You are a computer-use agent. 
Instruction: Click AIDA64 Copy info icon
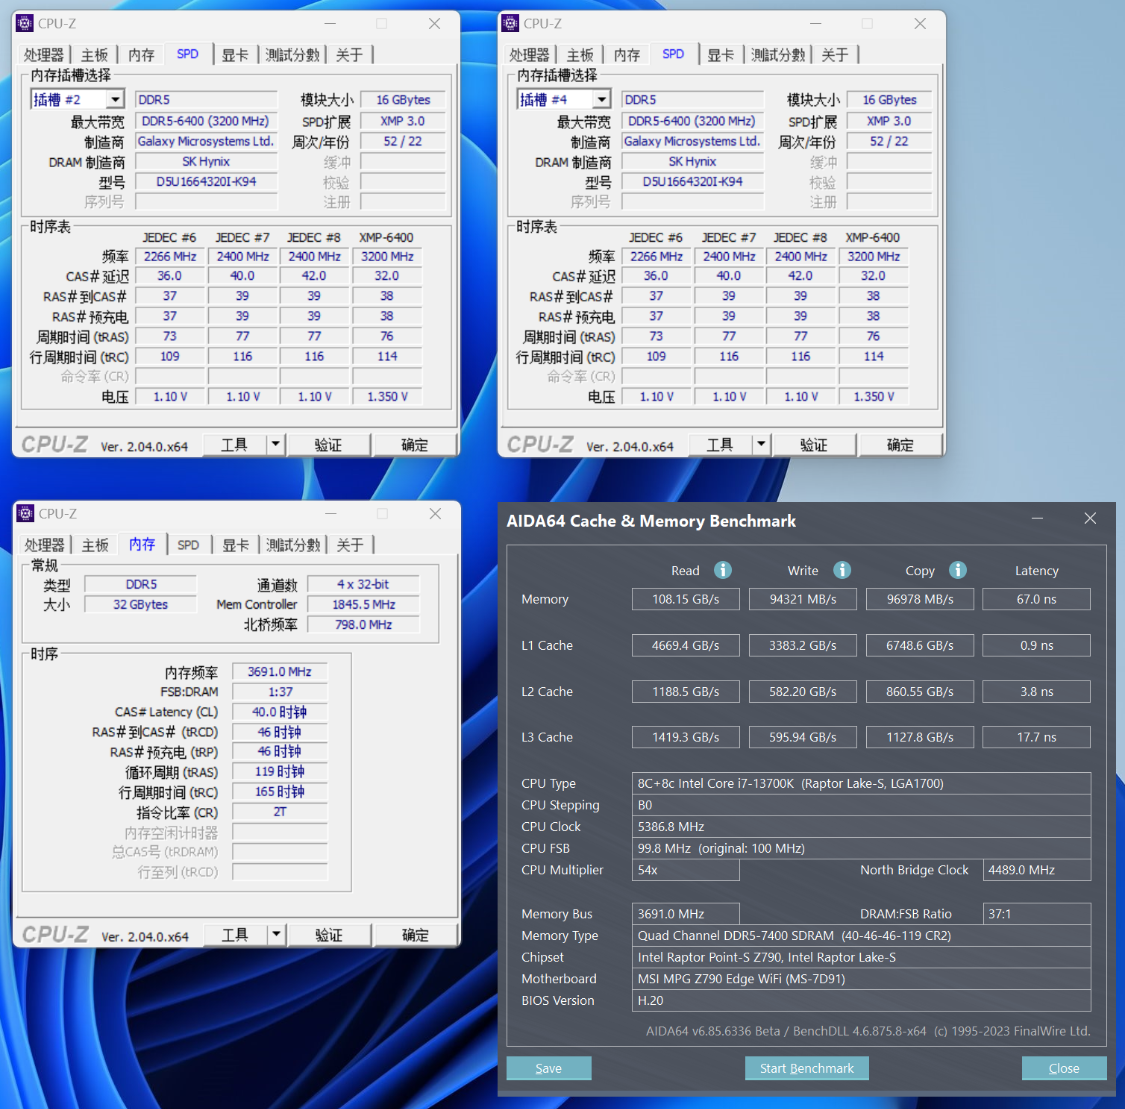pos(958,570)
